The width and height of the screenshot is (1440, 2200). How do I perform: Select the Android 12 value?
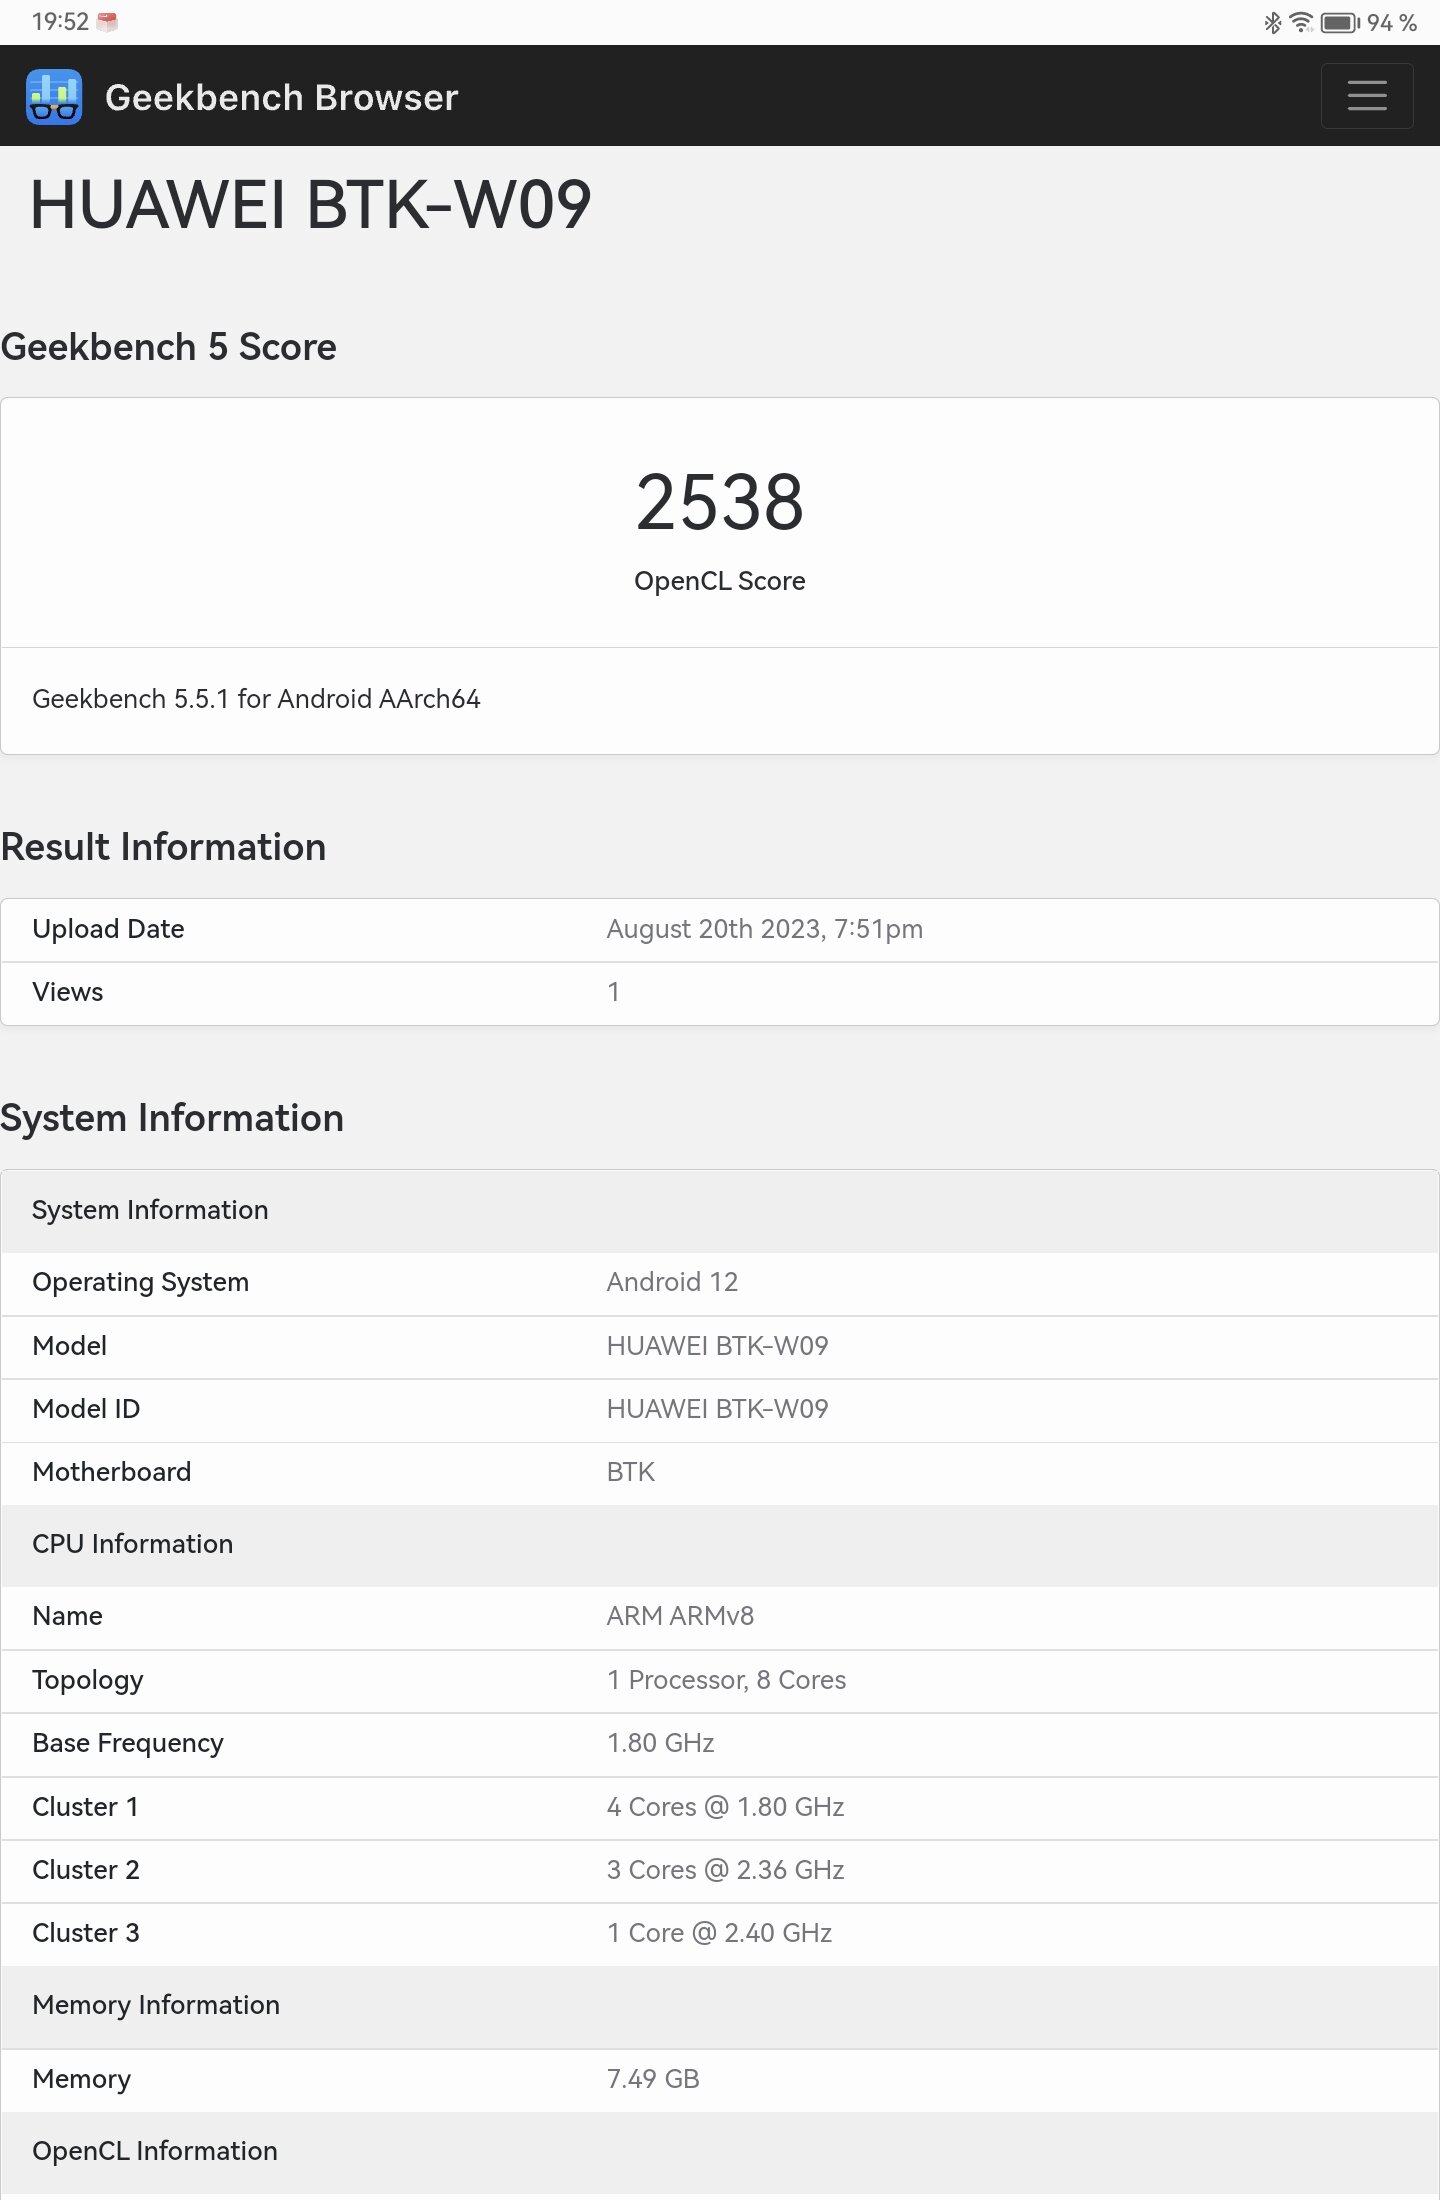(x=672, y=1282)
